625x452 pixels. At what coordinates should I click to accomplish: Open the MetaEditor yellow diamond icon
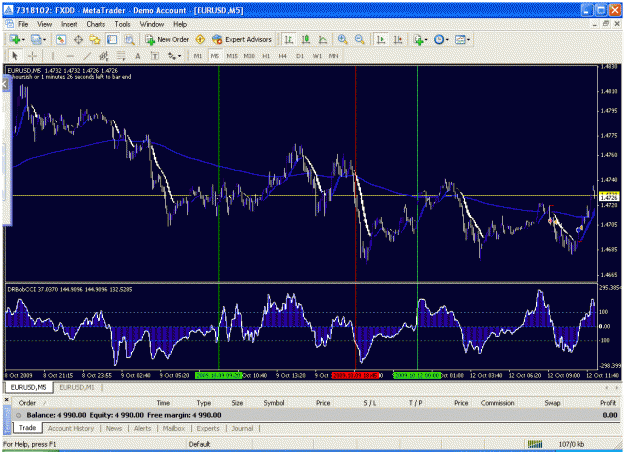200,39
